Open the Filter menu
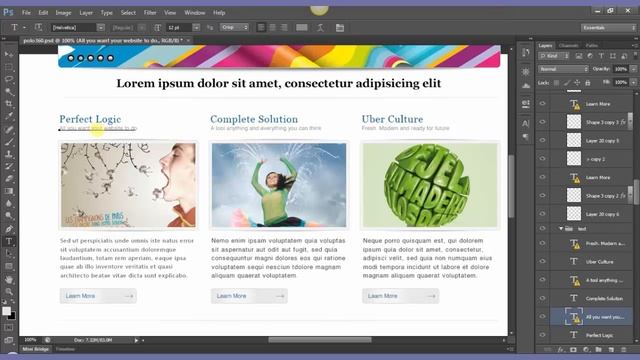This screenshot has width=640, height=360. (150, 13)
